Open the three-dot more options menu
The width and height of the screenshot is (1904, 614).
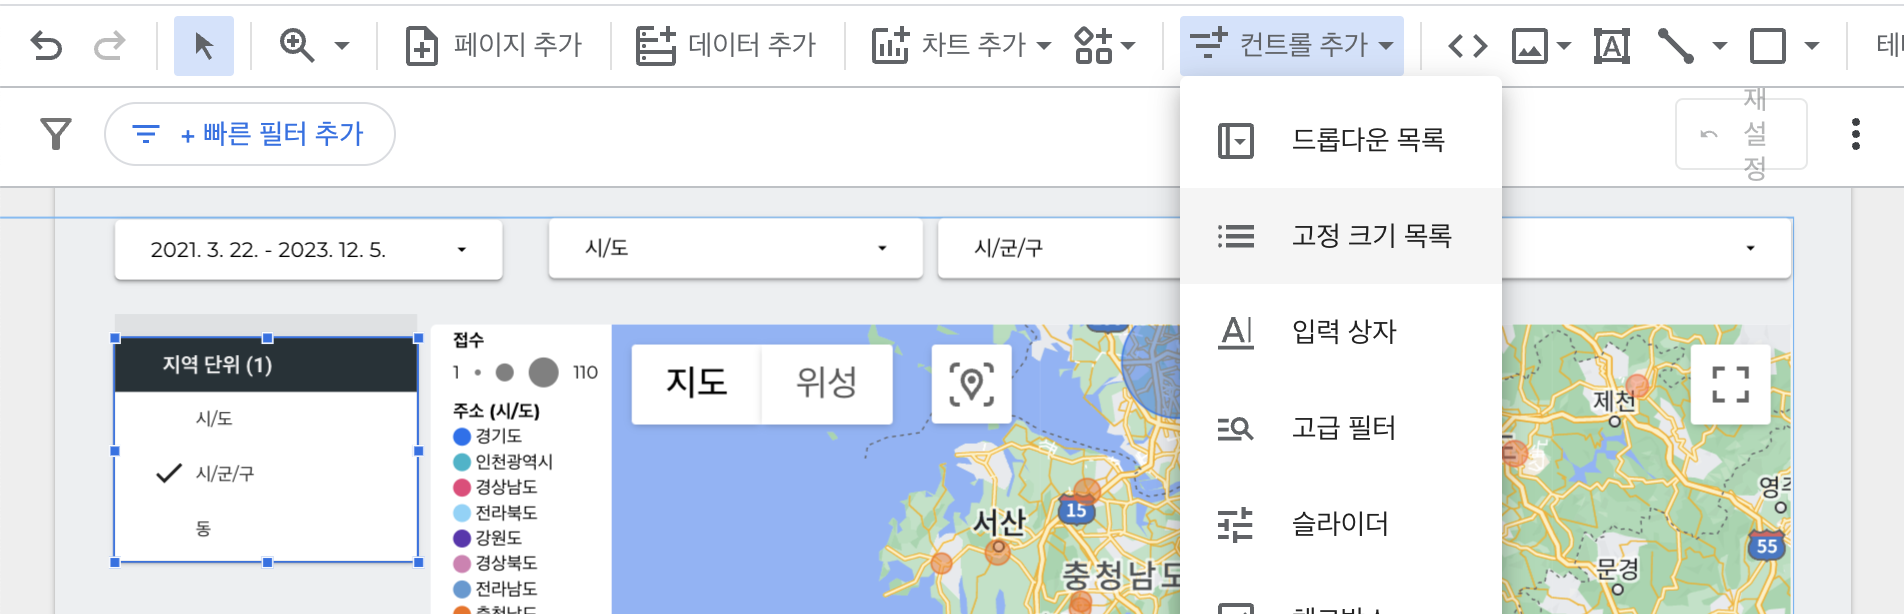pos(1856,134)
